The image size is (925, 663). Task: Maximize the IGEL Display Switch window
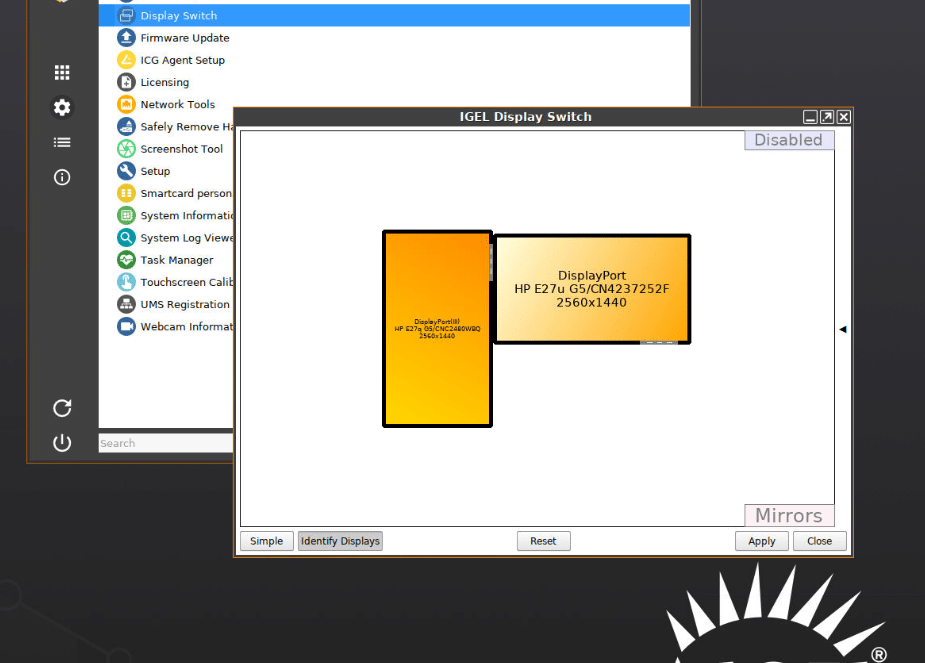(x=827, y=117)
